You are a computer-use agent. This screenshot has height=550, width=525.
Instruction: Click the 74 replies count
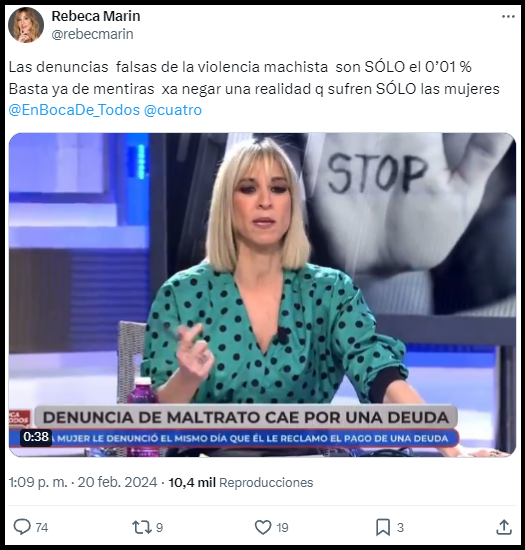pyautogui.click(x=42, y=528)
